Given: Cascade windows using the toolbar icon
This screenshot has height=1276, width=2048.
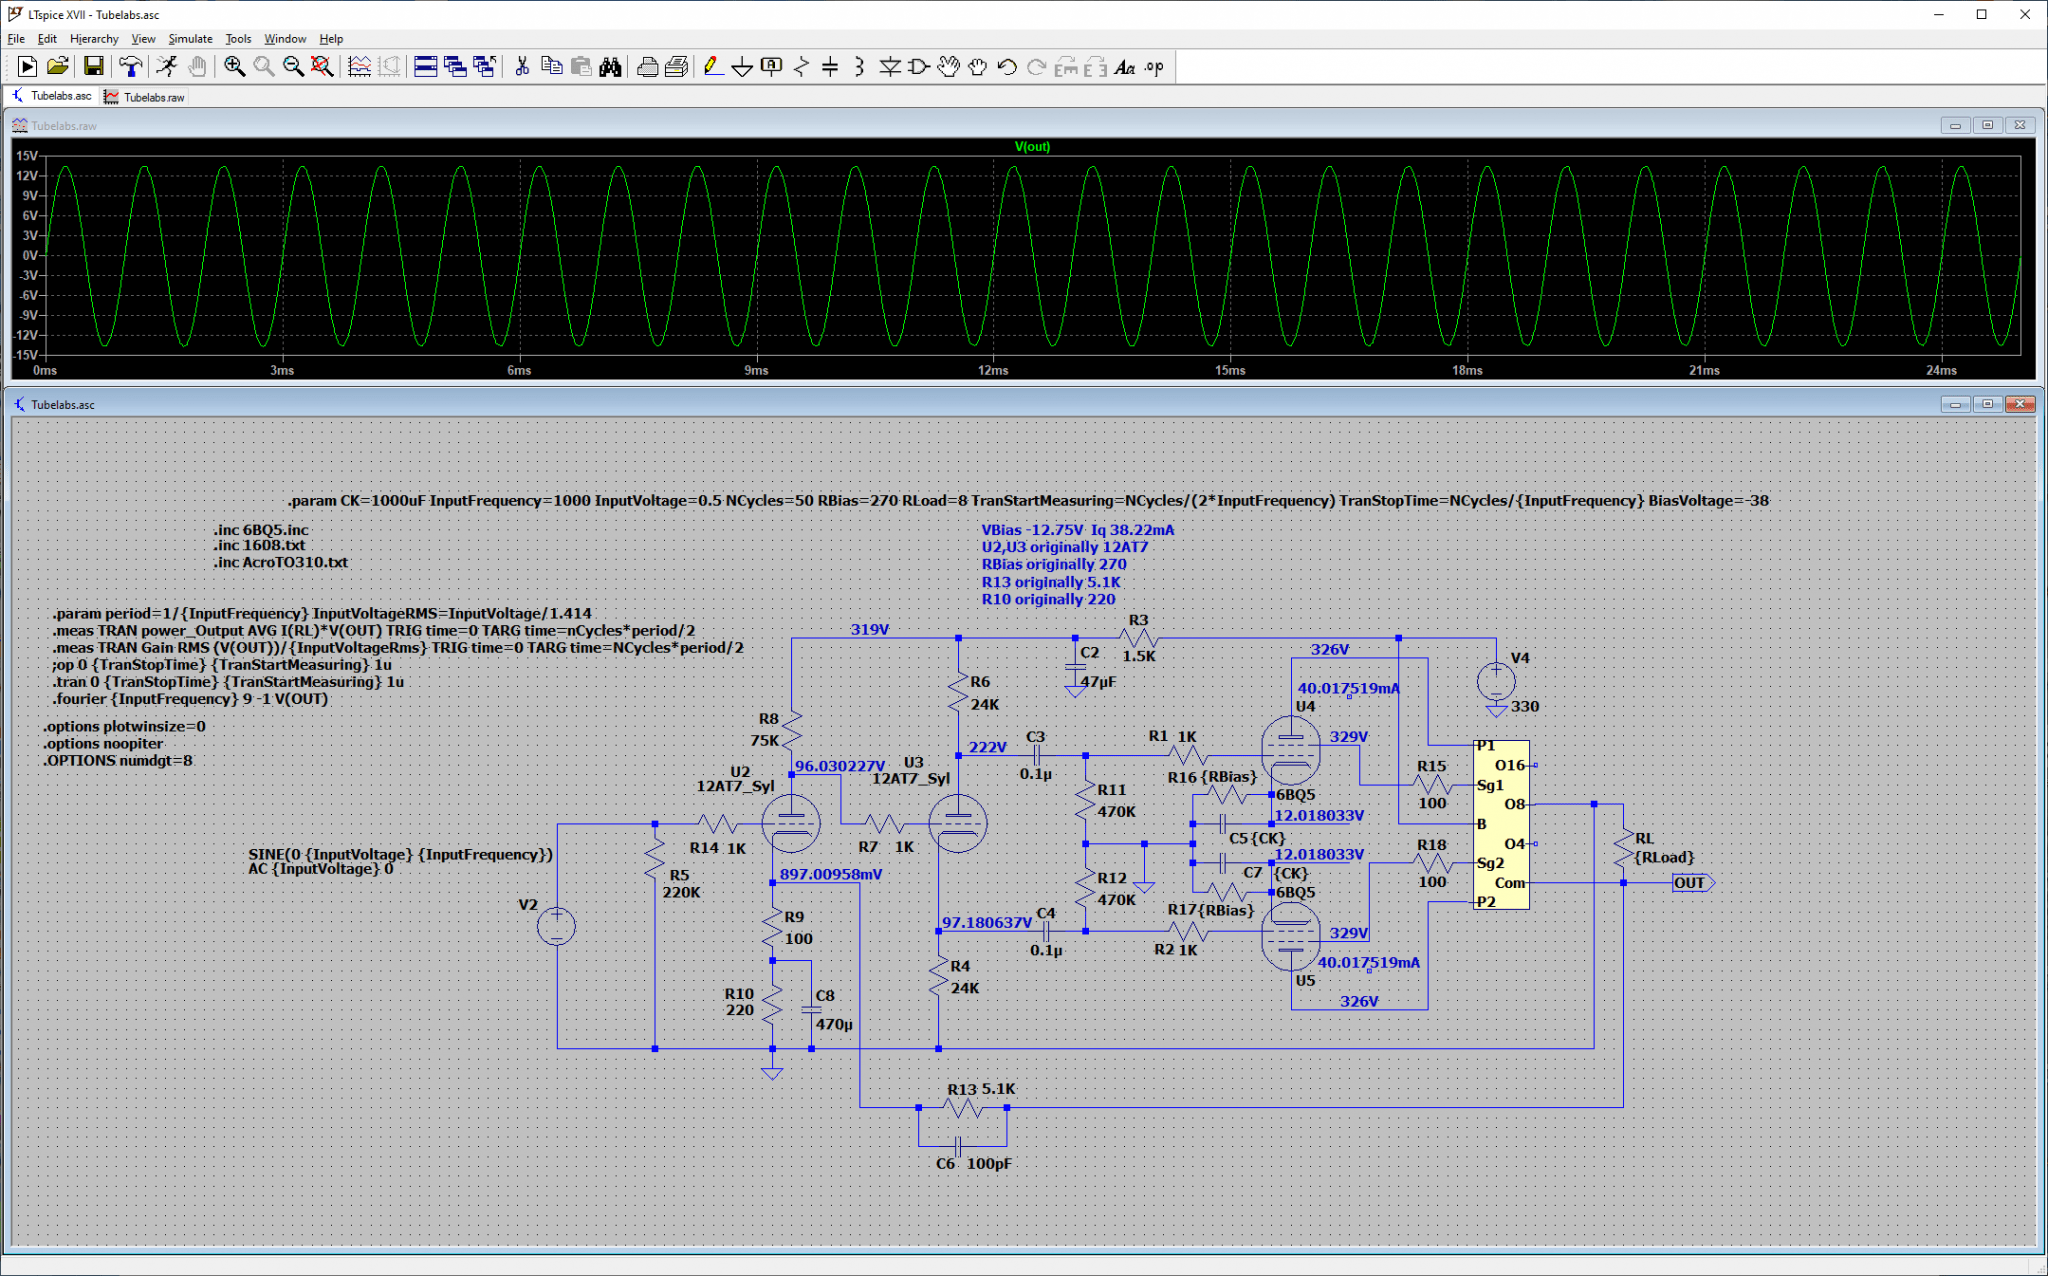Looking at the screenshot, I should click(455, 67).
